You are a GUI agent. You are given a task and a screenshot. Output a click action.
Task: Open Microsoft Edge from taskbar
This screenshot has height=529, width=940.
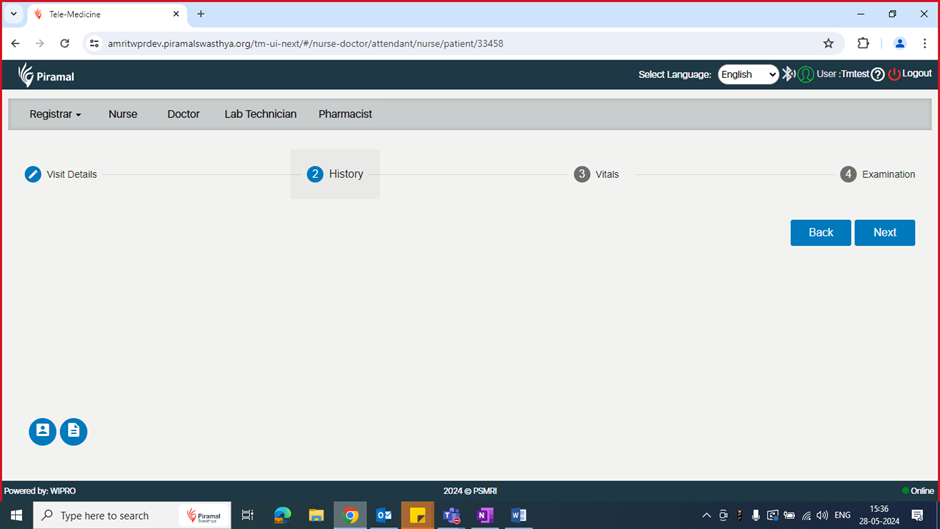[x=282, y=515]
